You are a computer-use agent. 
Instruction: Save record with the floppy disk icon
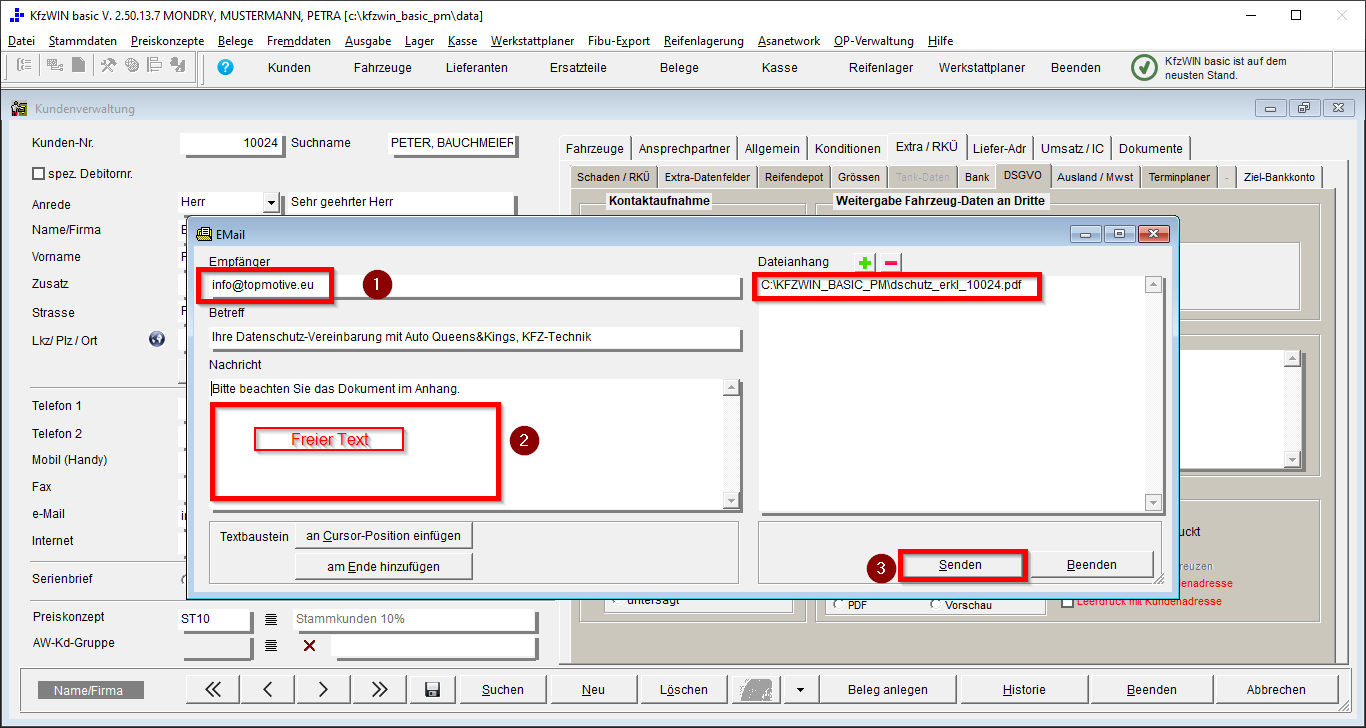click(x=433, y=689)
